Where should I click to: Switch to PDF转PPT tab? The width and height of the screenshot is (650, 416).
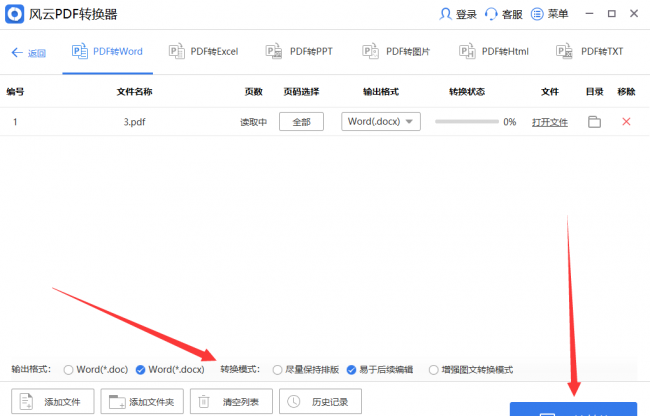click(299, 52)
